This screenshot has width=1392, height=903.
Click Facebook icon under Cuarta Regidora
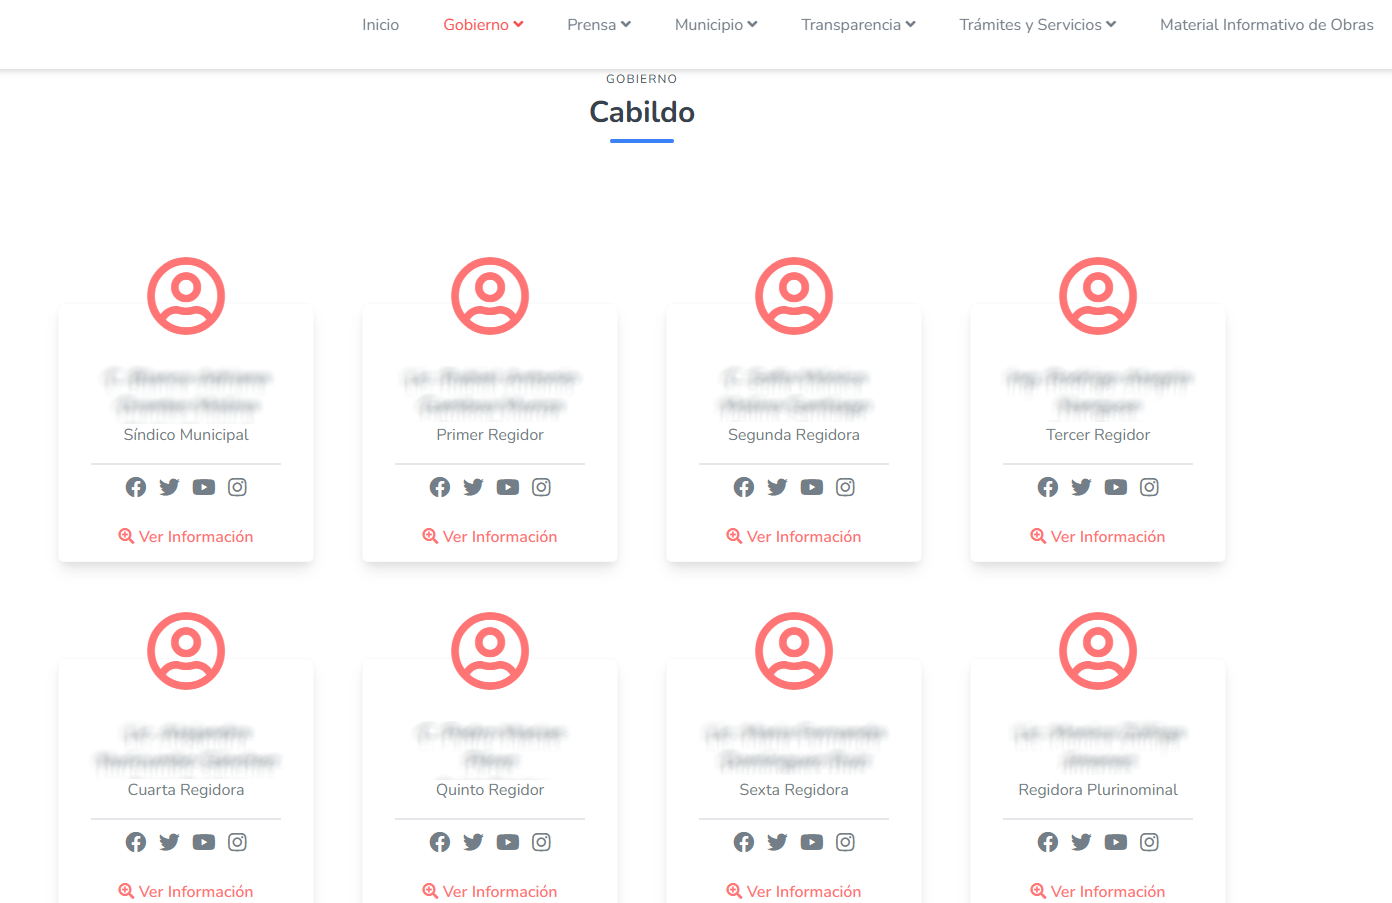136,842
